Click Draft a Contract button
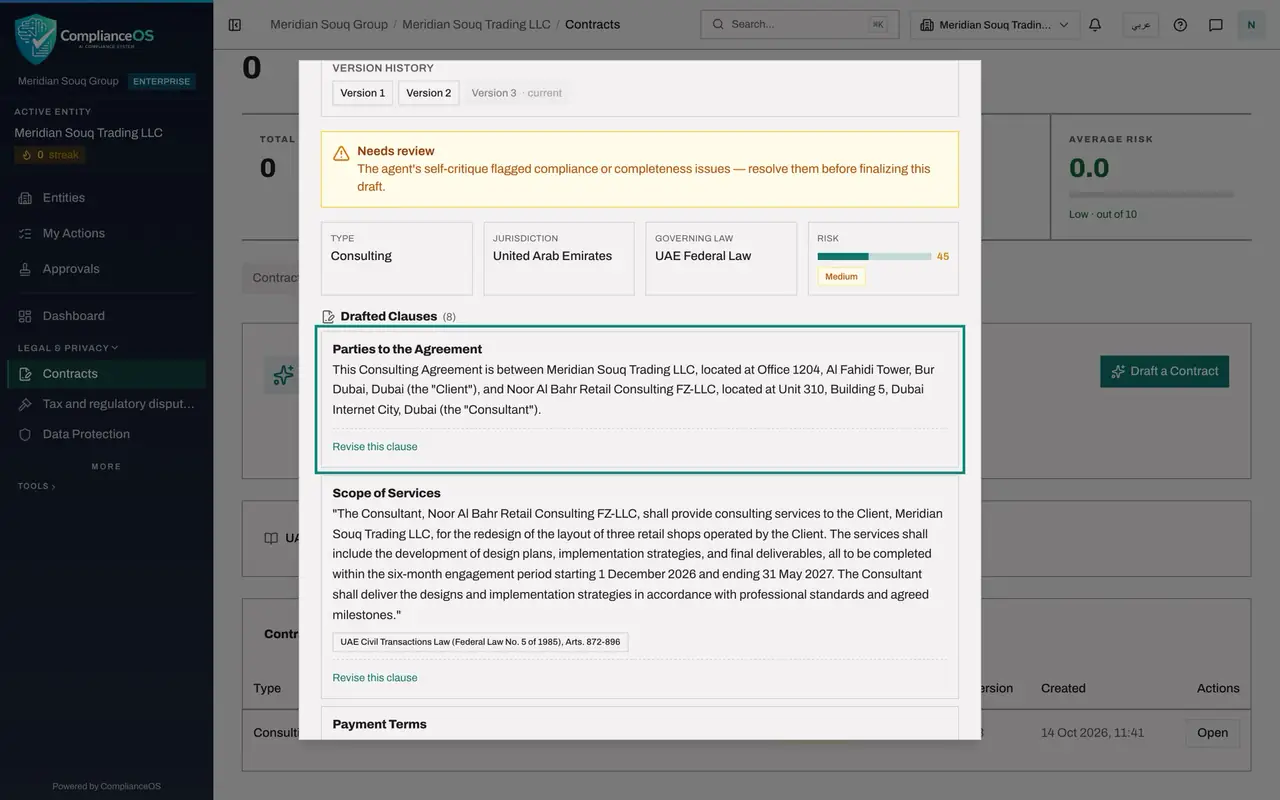The width and height of the screenshot is (1280, 800). pyautogui.click(x=1164, y=371)
